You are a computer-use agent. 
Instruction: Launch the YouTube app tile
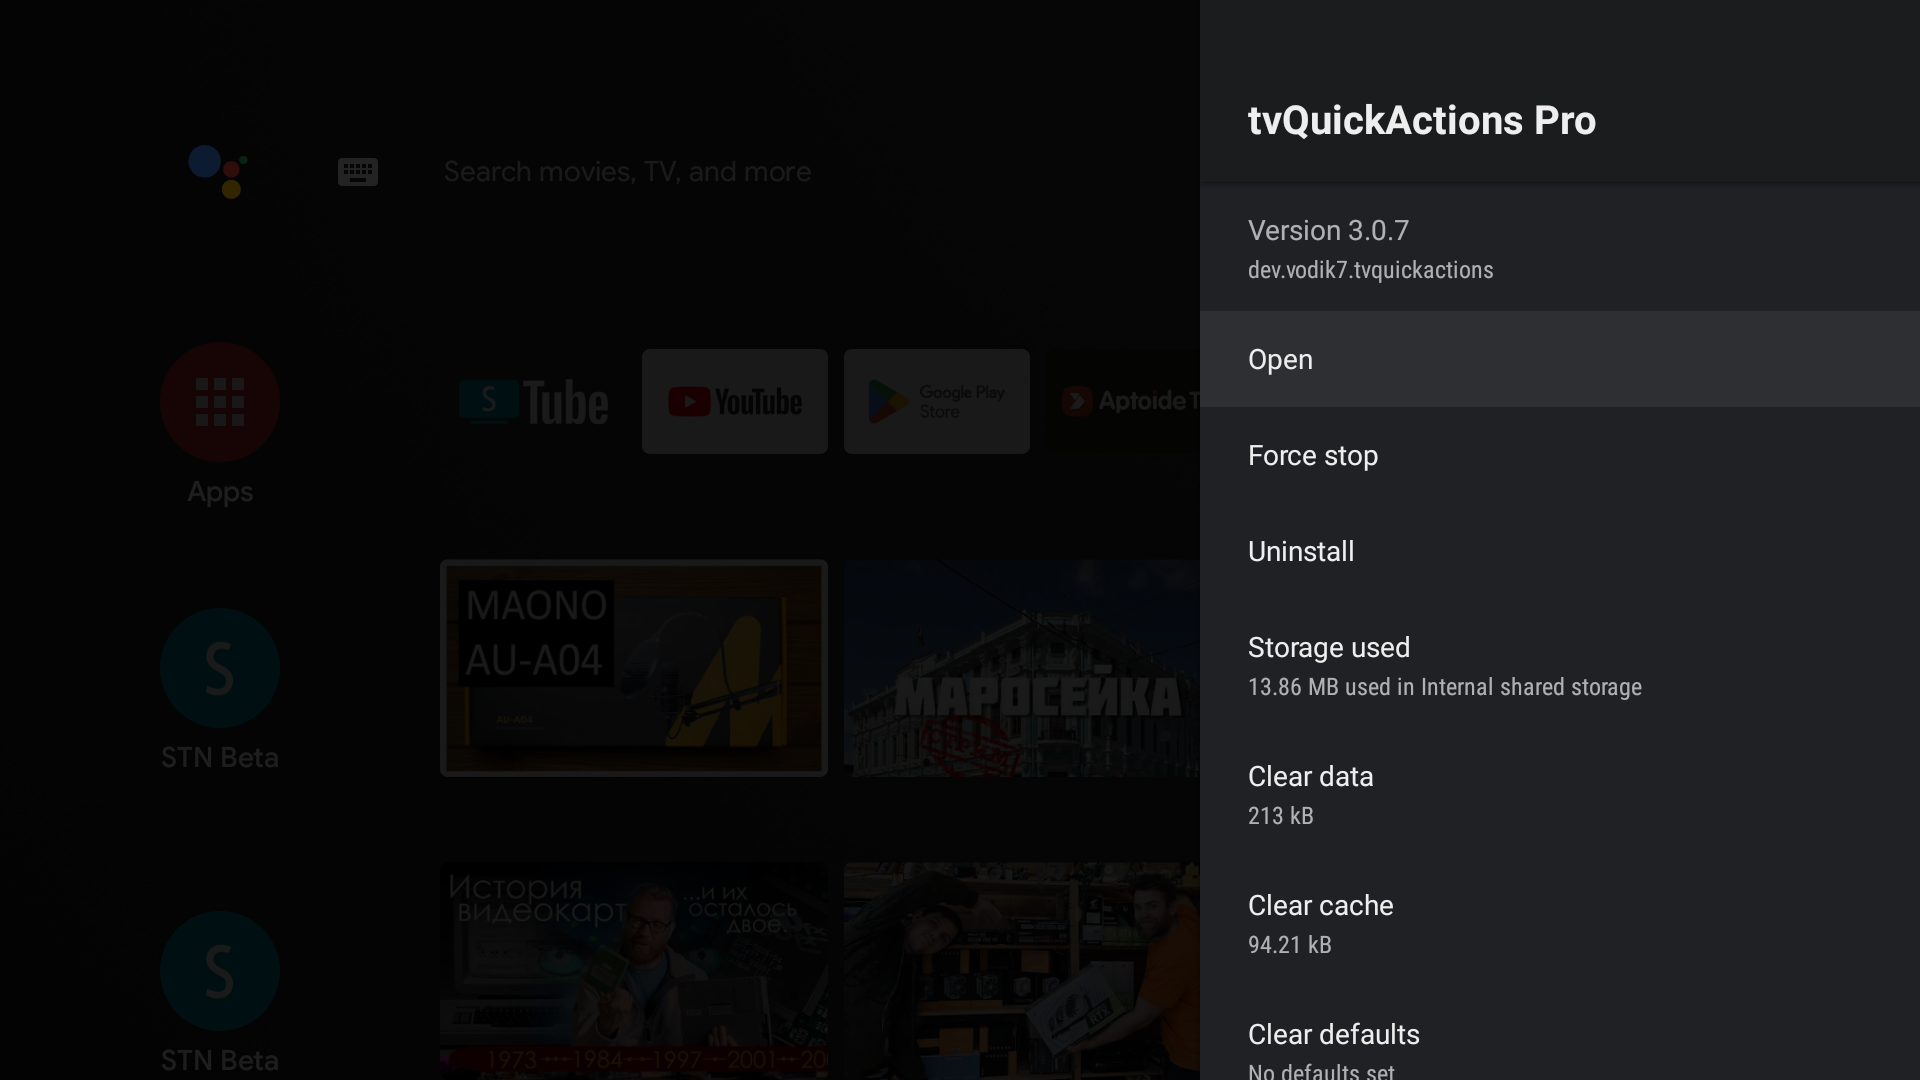[735, 402]
